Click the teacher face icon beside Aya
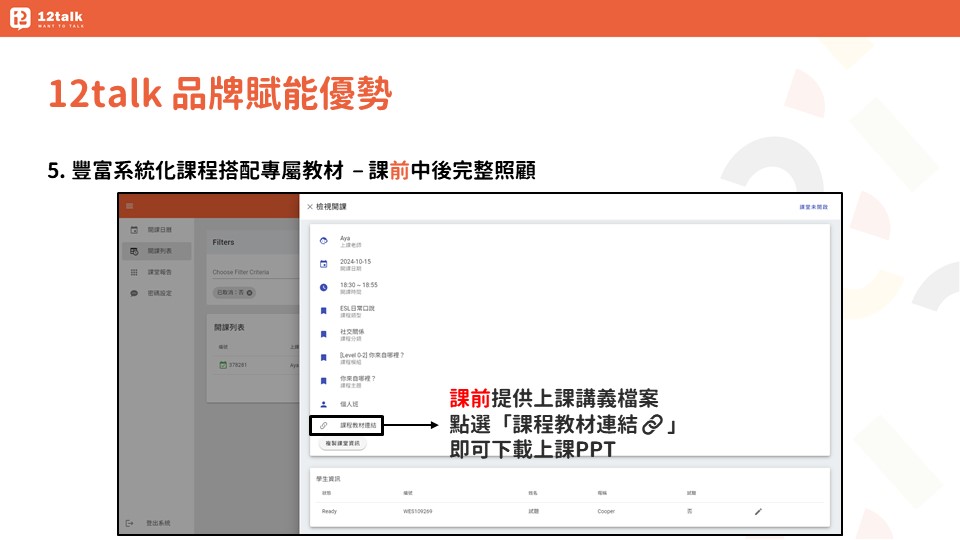The height and width of the screenshot is (540, 960). 324,241
